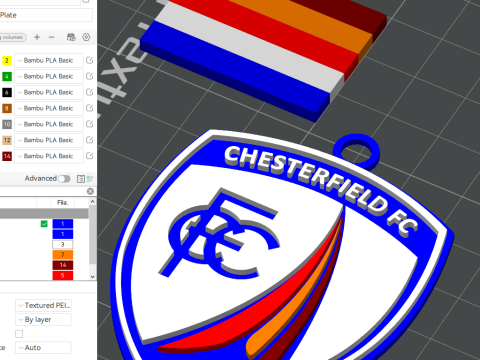Click the compare presets icon

[x=90, y=179]
